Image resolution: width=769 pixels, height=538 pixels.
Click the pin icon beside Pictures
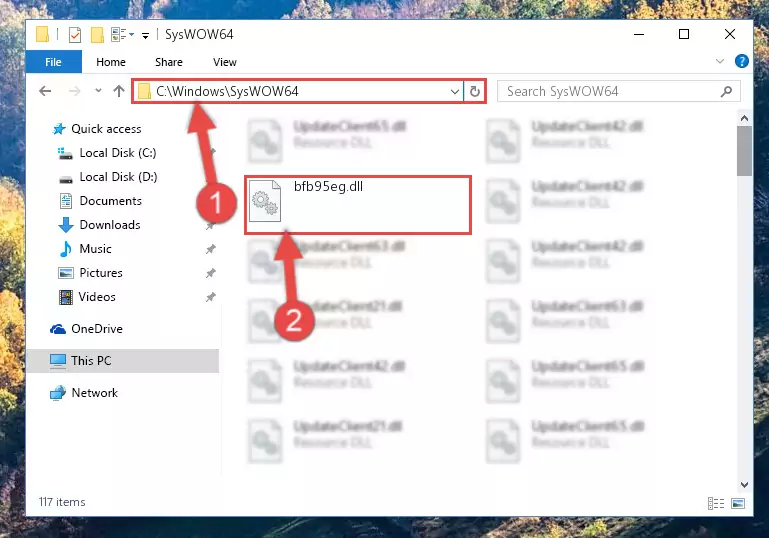click(x=210, y=273)
